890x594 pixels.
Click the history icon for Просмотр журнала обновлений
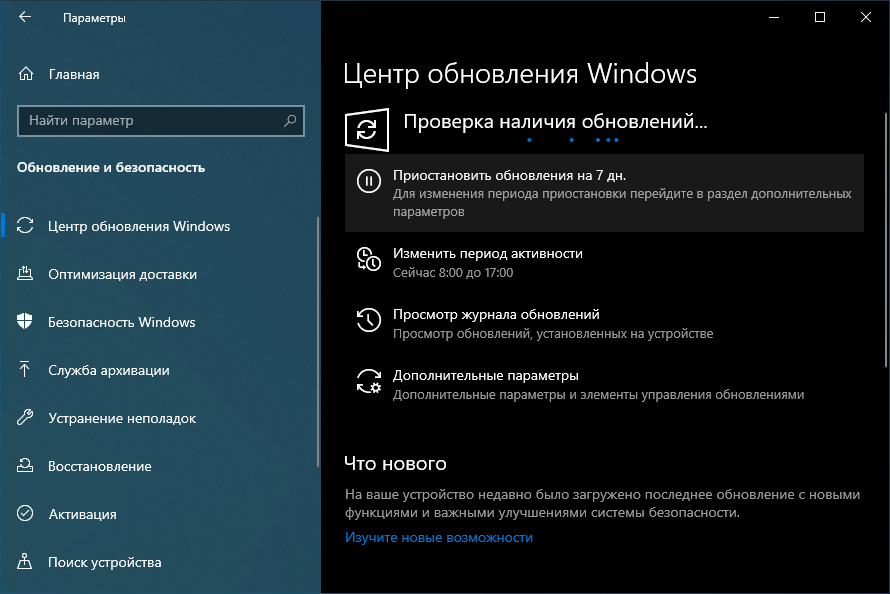[368, 320]
